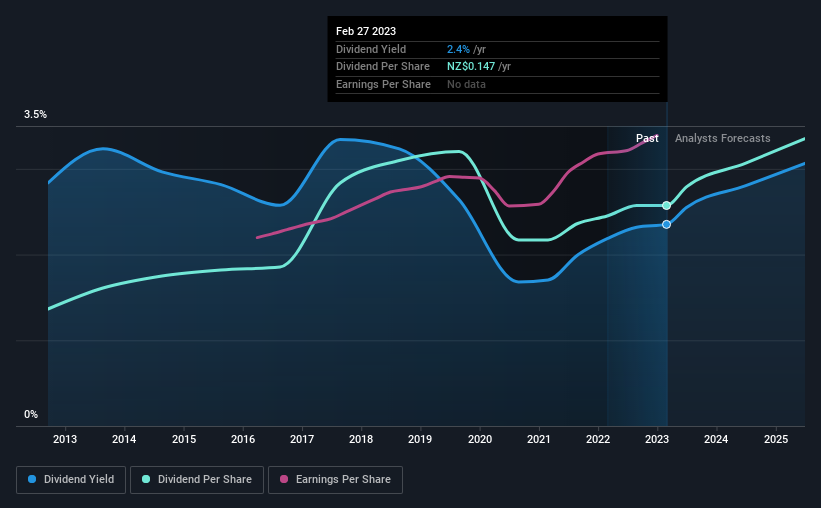Click the Dividend Yield row label in tooltip
Screen dimensions: 821x508
371,49
